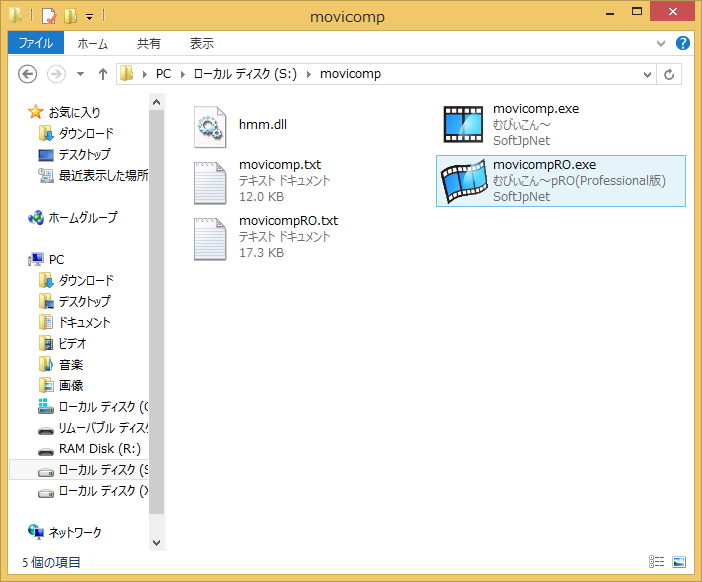The image size is (702, 582).
Task: Click the New Folder icon in title bar
Action: point(70,17)
